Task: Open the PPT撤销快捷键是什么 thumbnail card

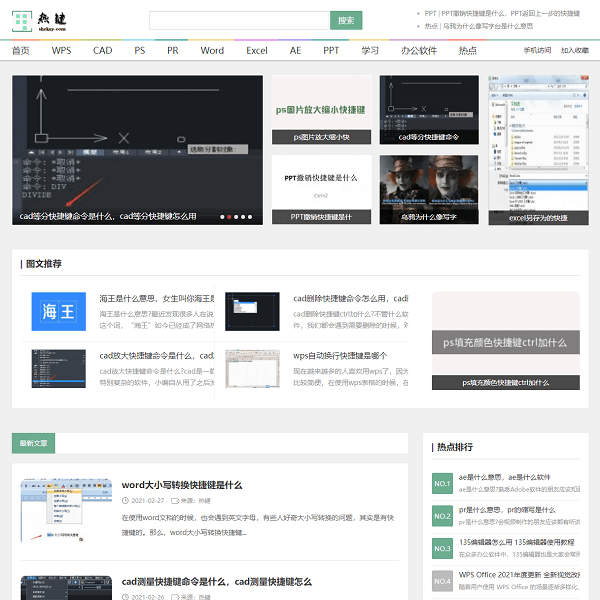Action: click(321, 190)
